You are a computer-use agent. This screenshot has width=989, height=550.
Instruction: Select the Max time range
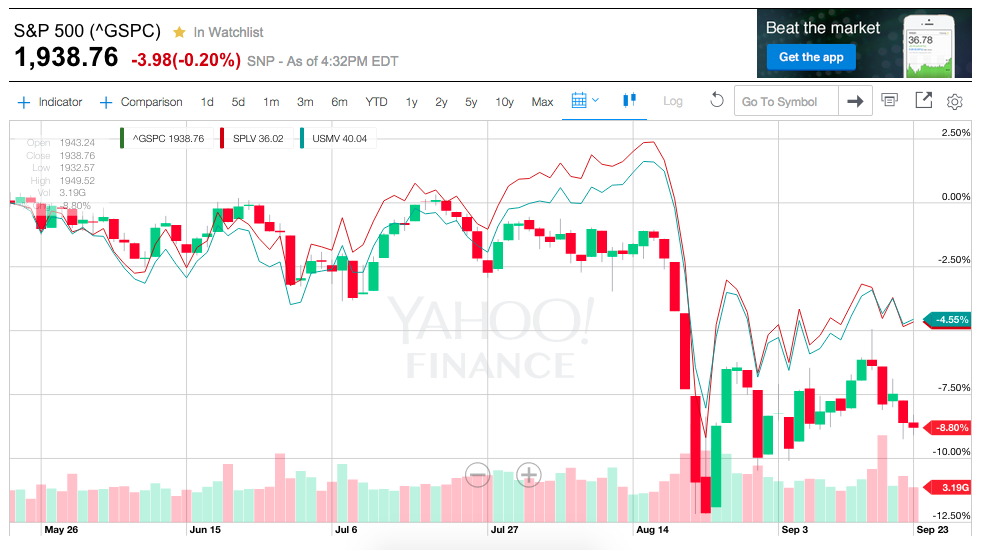(x=542, y=102)
